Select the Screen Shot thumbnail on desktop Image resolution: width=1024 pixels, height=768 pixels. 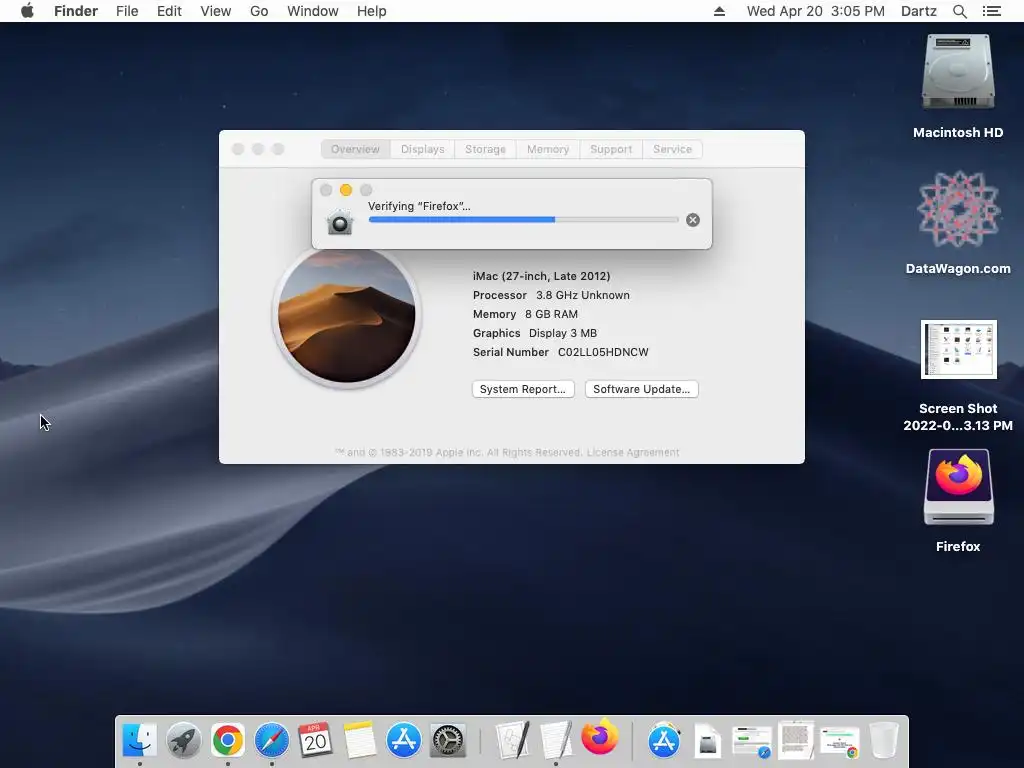point(958,349)
